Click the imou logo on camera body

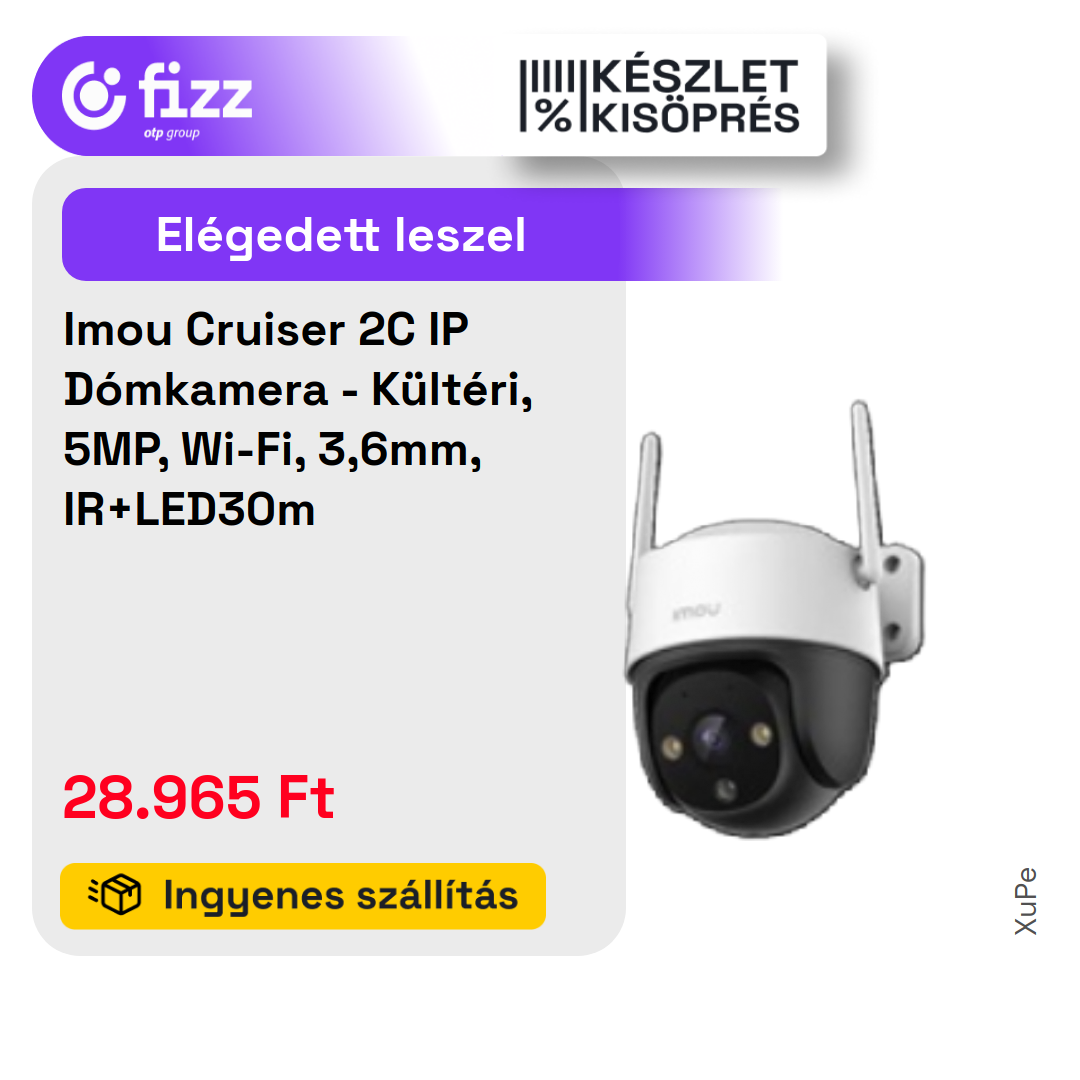click(x=696, y=611)
